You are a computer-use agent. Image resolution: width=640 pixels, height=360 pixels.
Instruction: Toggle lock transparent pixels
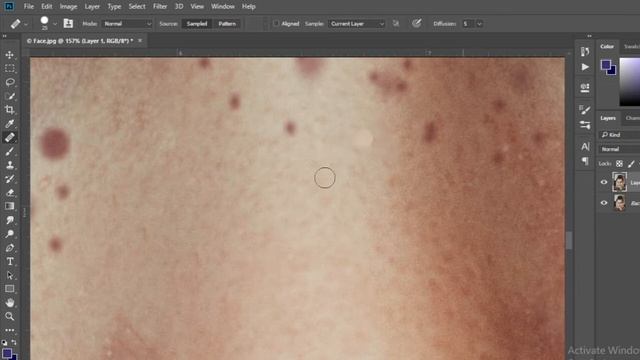[x=619, y=164]
